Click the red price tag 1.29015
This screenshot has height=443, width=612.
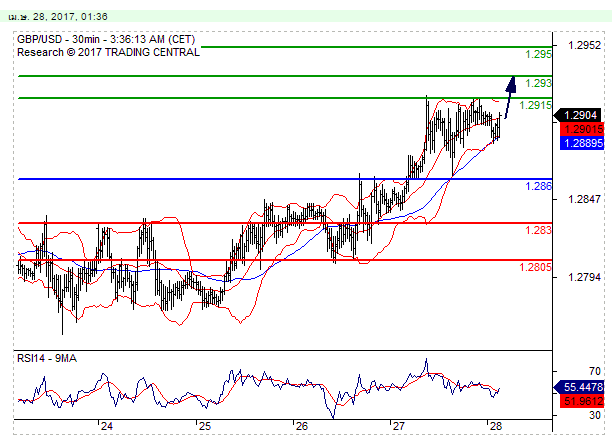pos(582,129)
